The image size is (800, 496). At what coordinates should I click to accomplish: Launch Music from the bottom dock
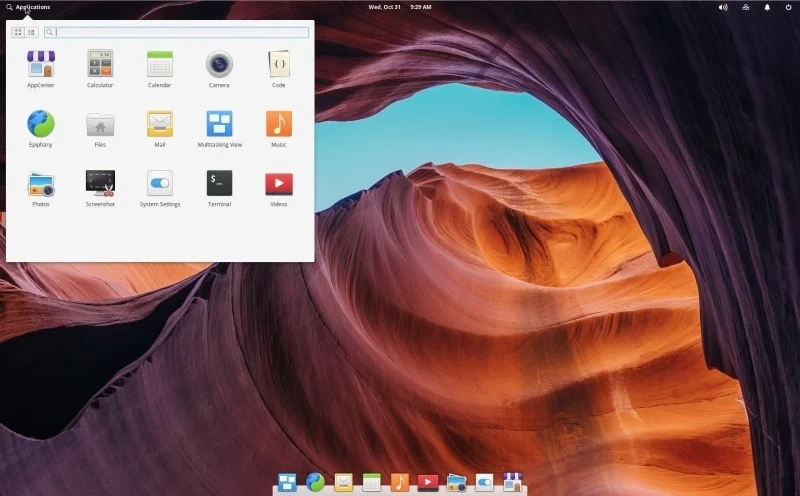pyautogui.click(x=400, y=483)
